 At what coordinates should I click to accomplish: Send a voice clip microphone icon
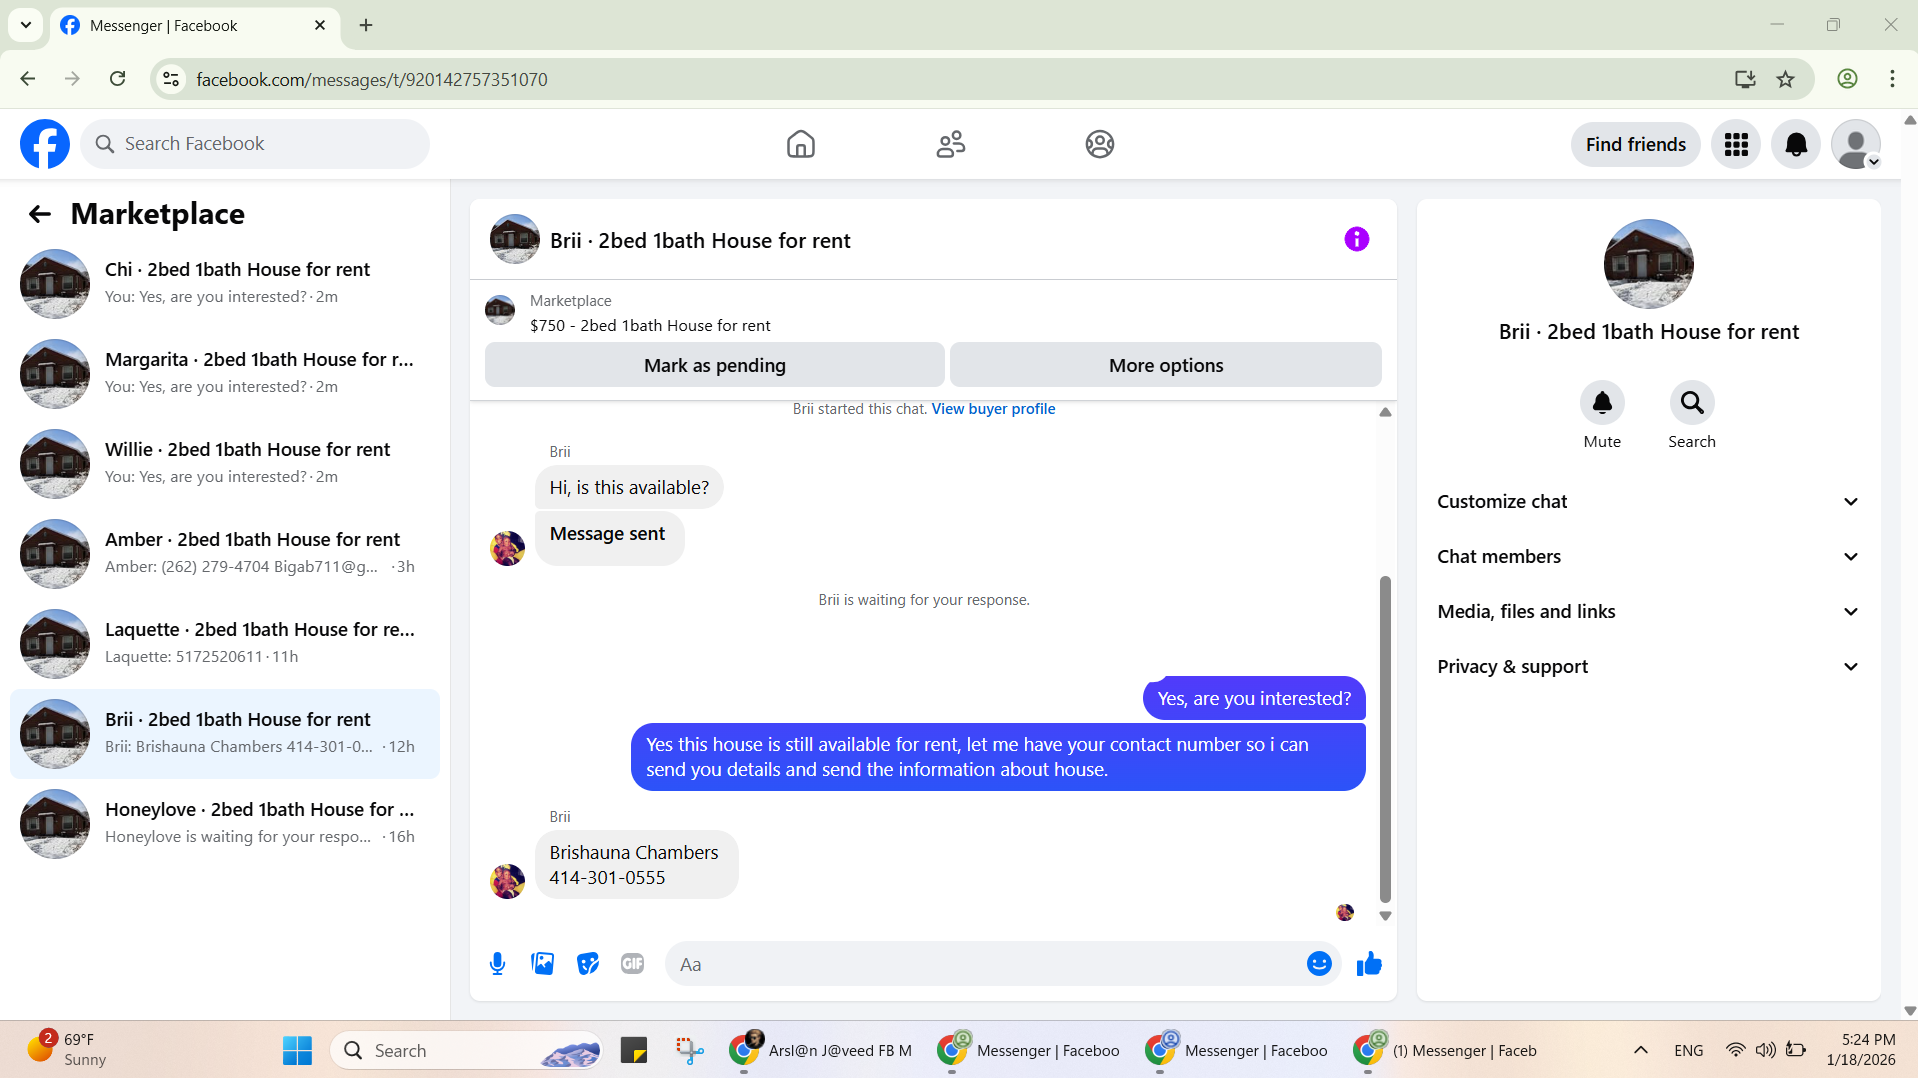(497, 964)
